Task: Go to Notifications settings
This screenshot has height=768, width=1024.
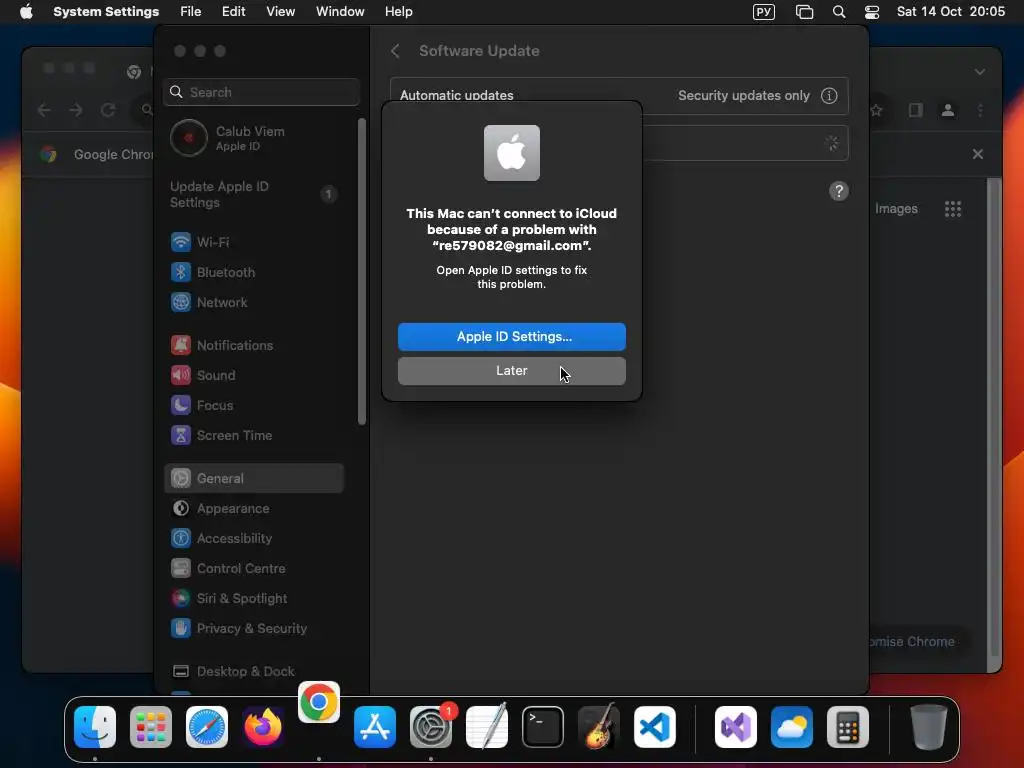Action: (253, 345)
